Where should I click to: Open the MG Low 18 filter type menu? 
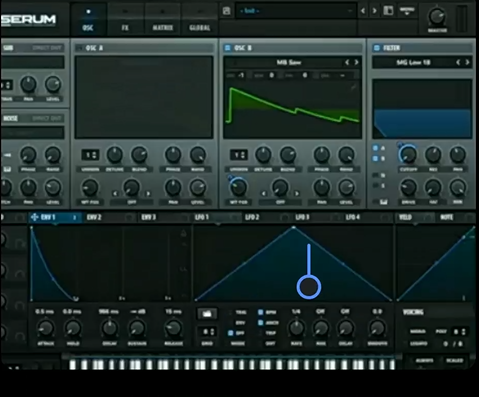click(x=413, y=62)
